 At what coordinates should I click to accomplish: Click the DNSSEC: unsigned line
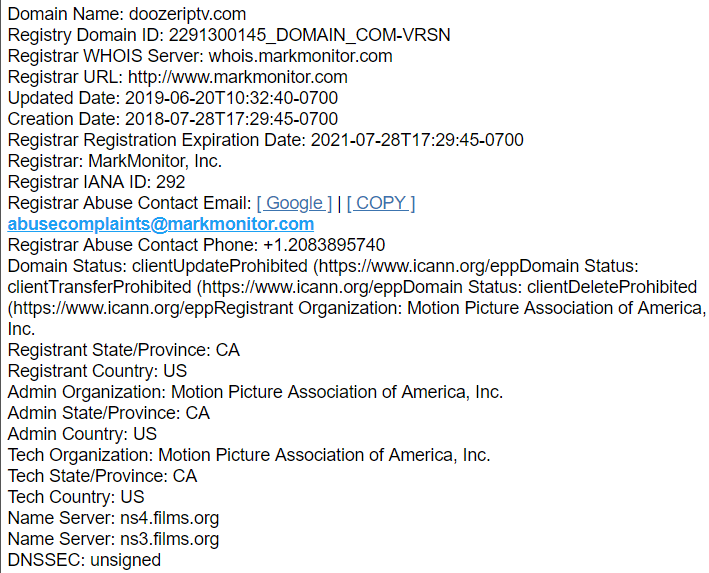pos(84,560)
